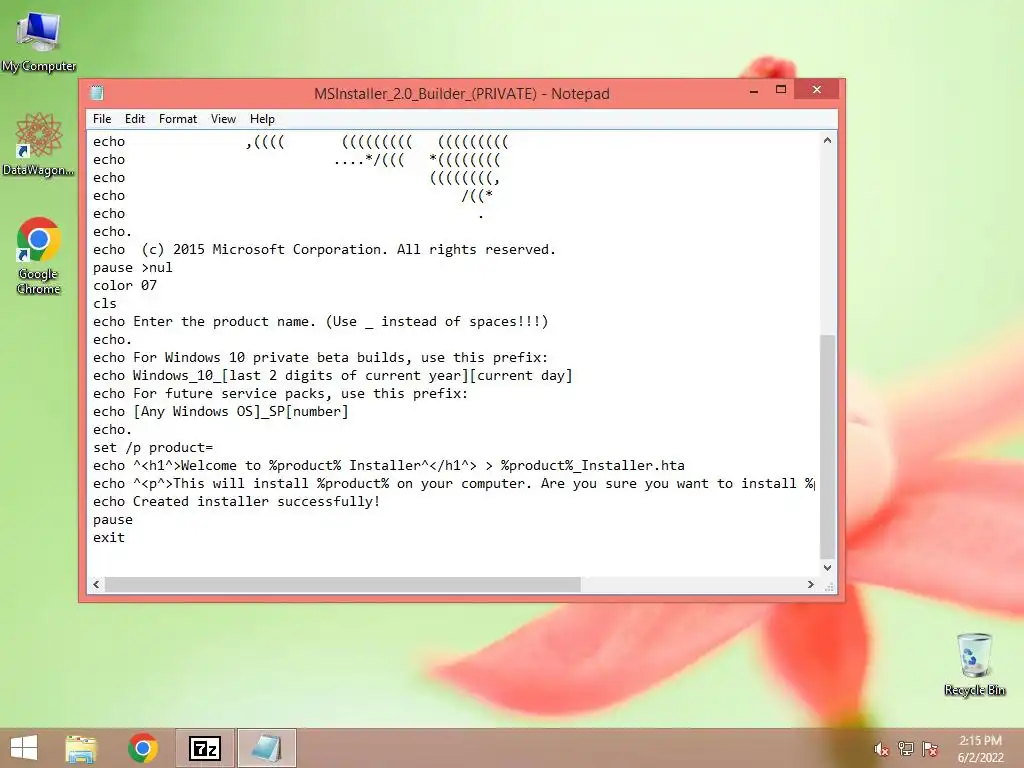Click the 'exit' line at the end

pyautogui.click(x=108, y=537)
